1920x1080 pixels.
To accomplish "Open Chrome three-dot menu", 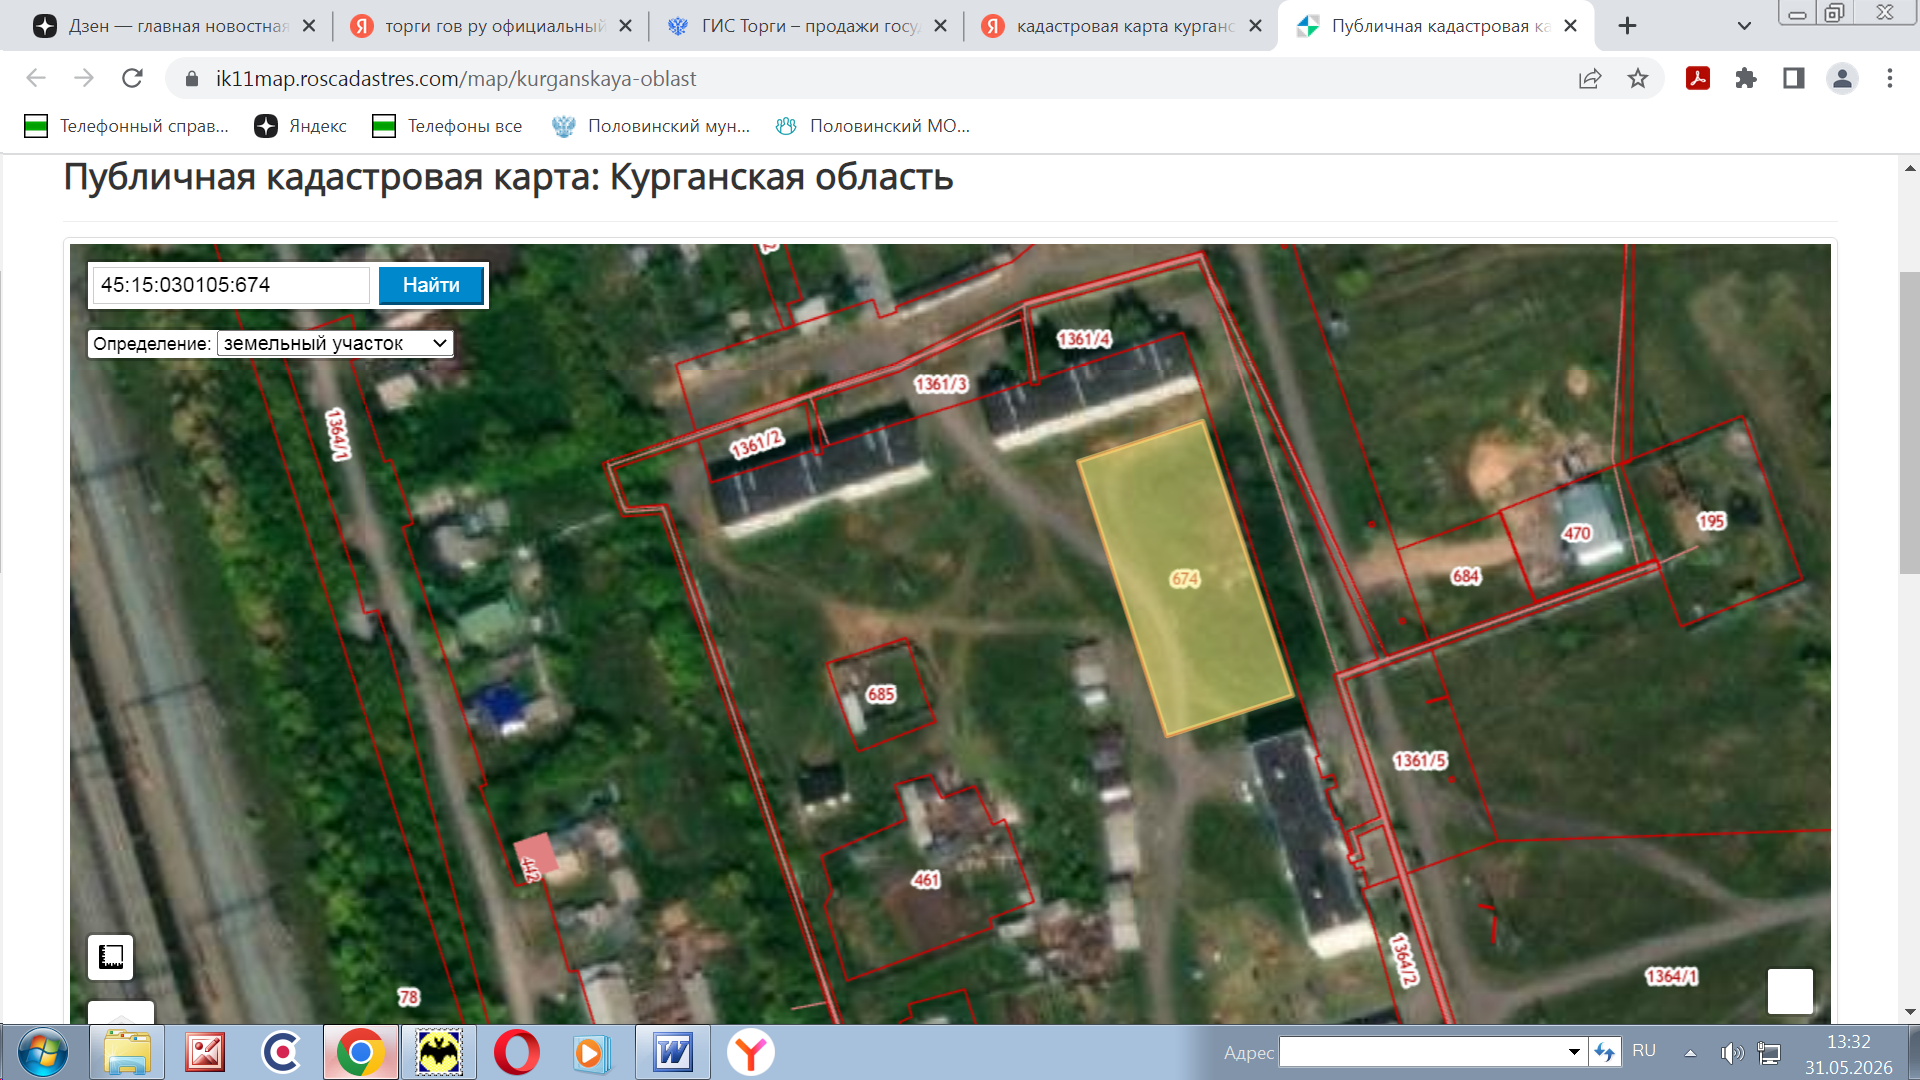I will (x=1890, y=78).
